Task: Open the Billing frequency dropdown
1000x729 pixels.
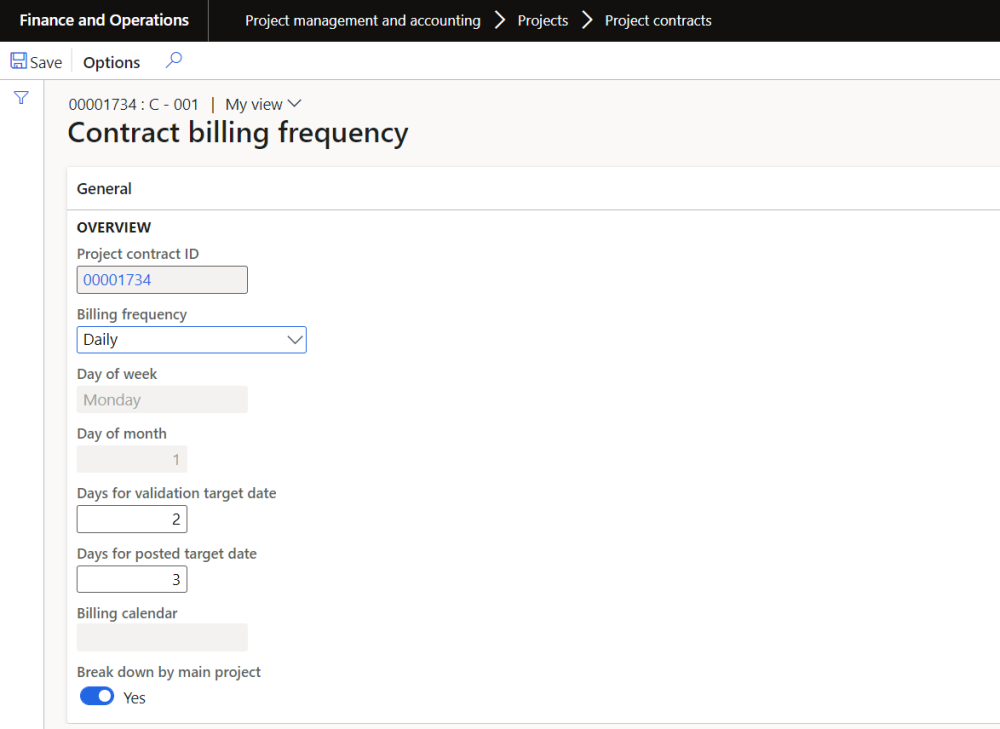Action: coord(192,340)
